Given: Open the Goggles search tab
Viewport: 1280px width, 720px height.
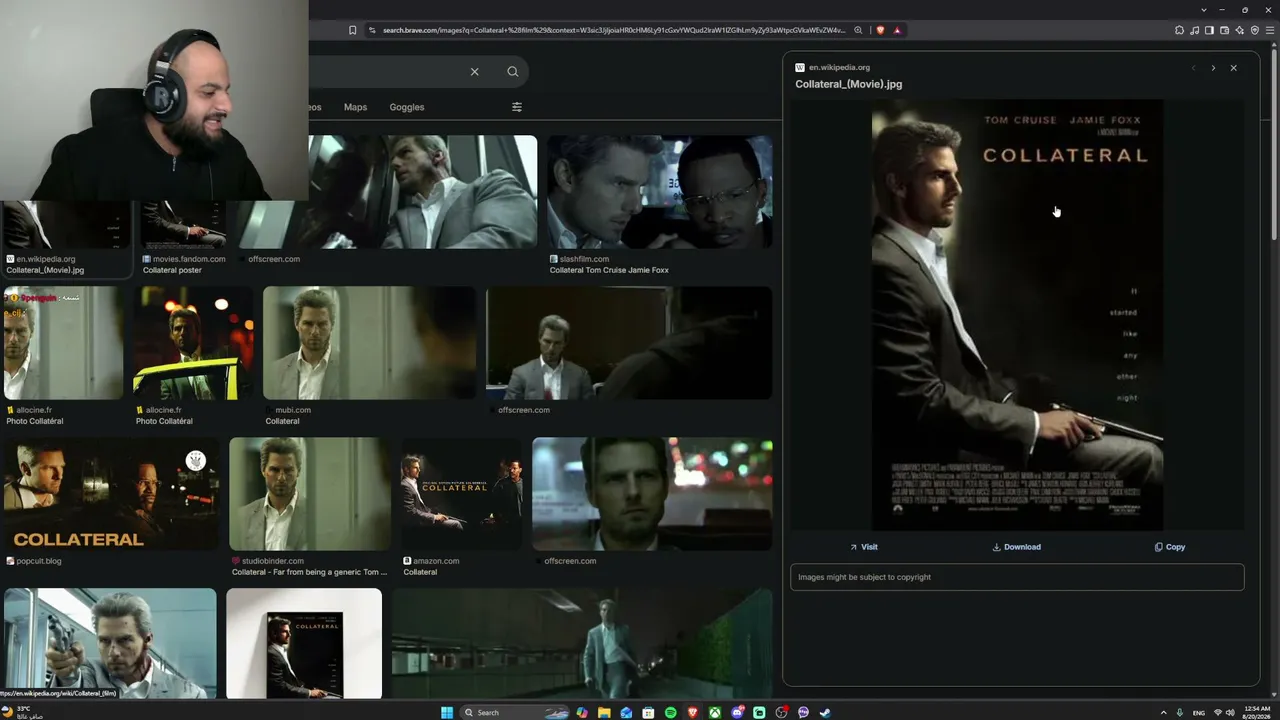Looking at the screenshot, I should (407, 107).
